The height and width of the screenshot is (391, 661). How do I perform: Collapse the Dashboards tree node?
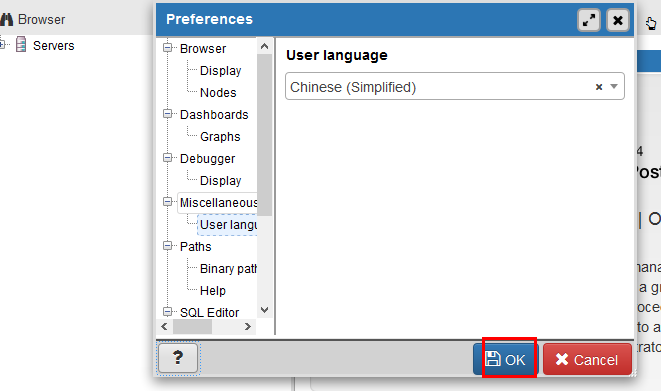coord(167,114)
